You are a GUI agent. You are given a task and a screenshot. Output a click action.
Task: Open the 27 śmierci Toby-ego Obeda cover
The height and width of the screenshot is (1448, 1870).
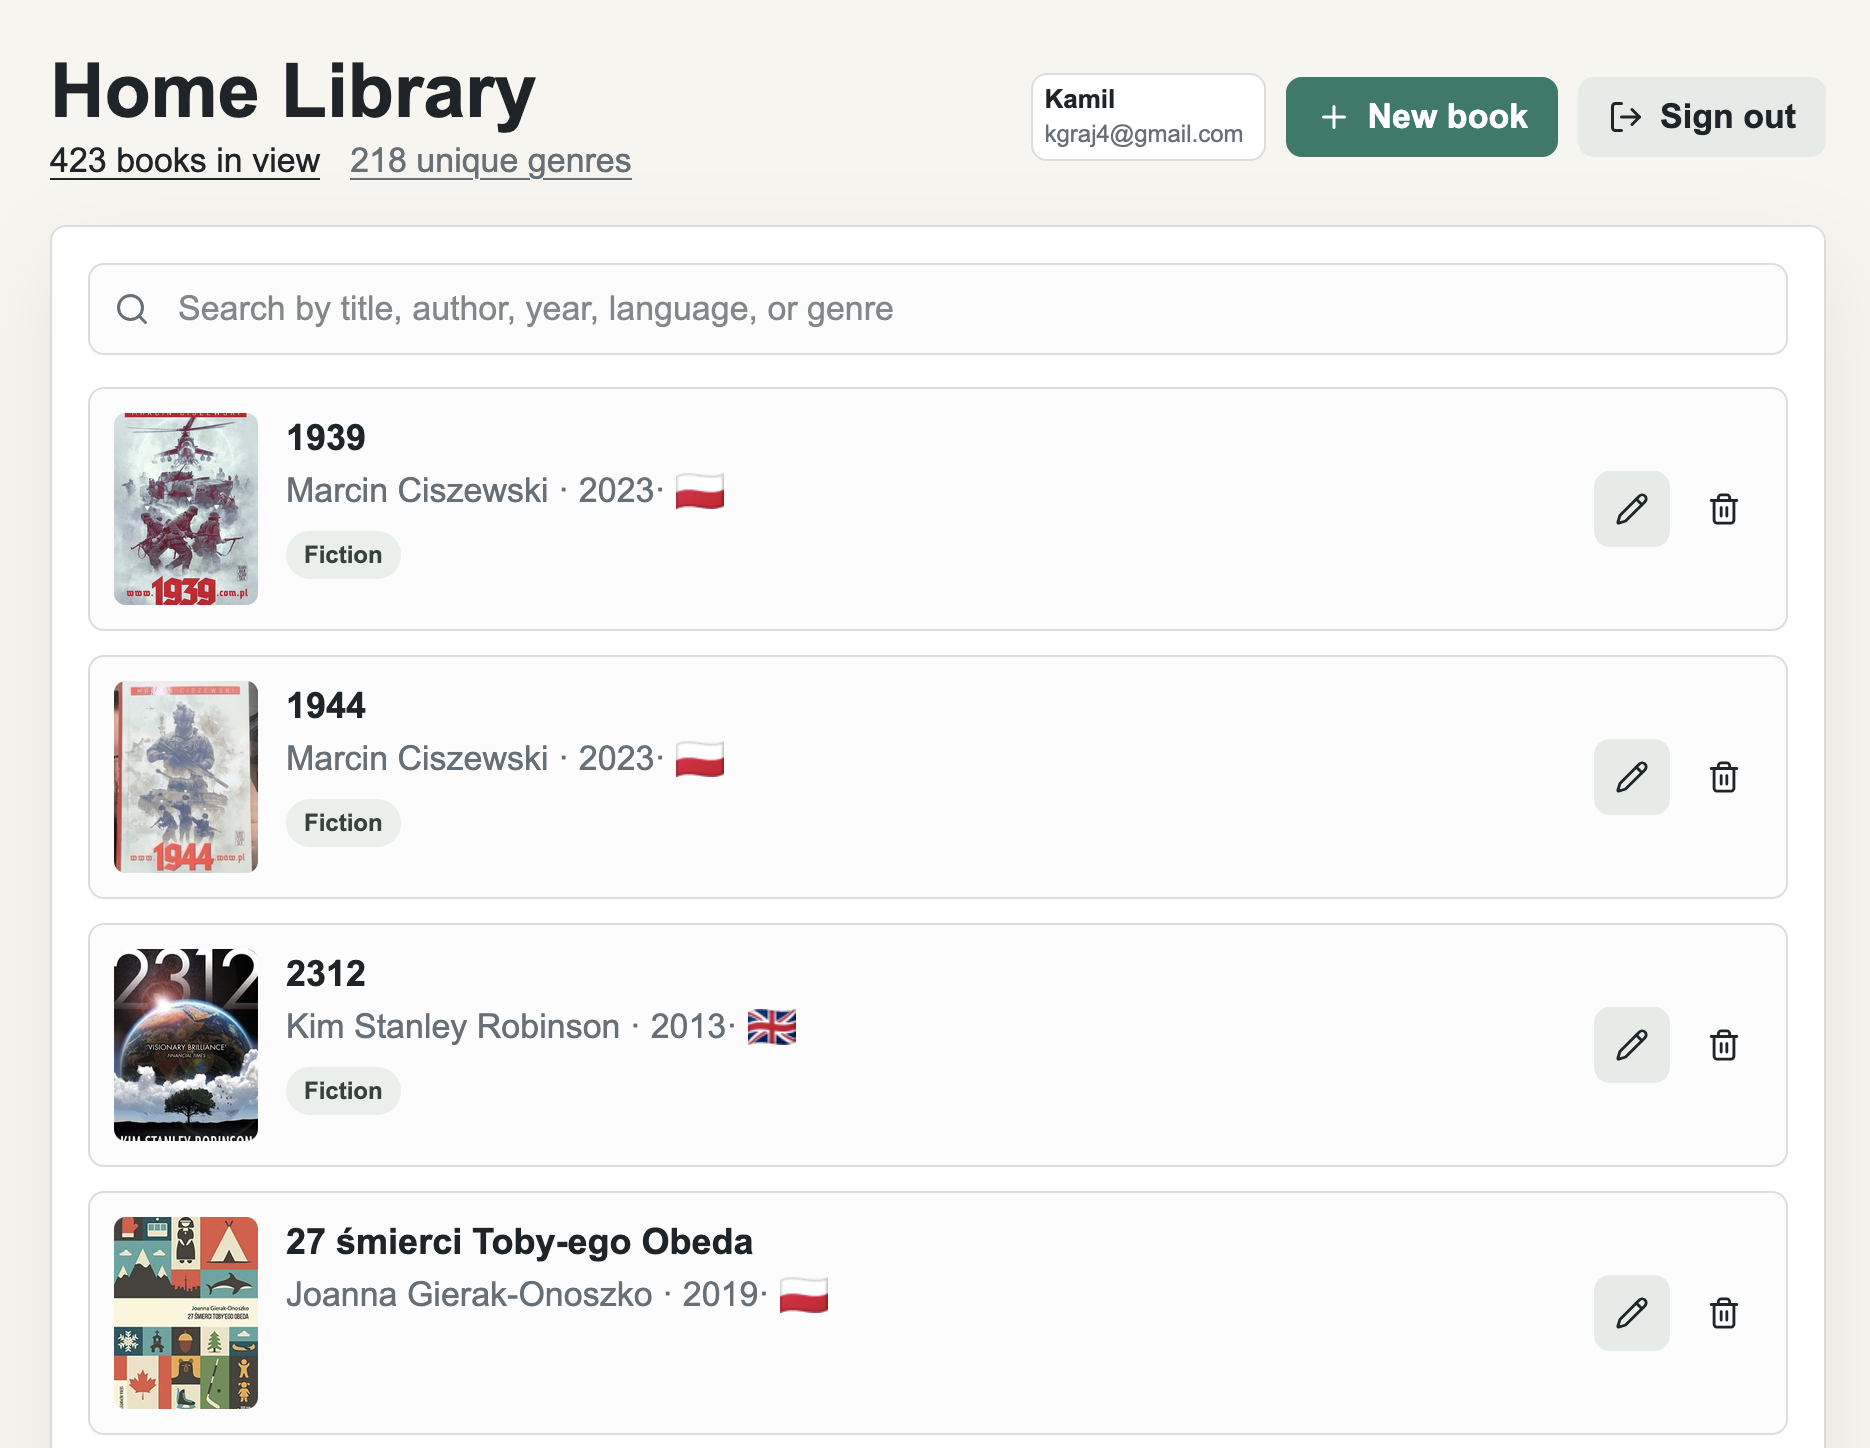coord(186,1313)
